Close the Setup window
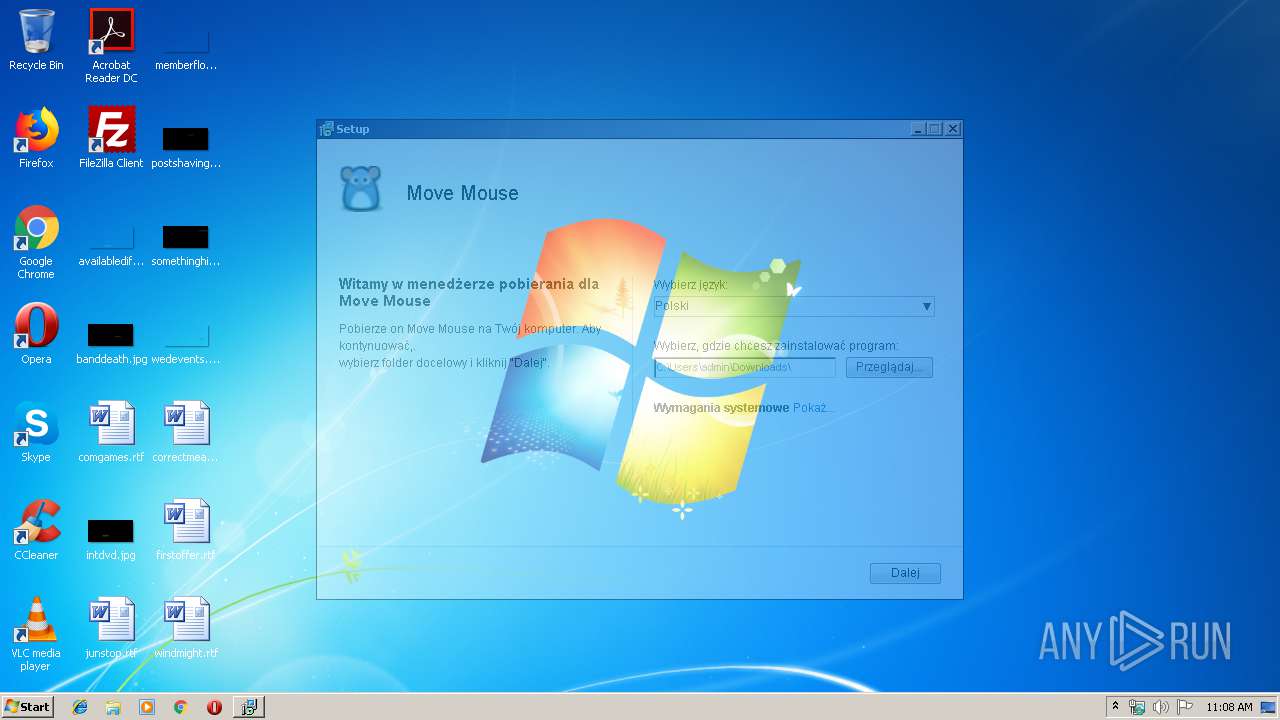The width and height of the screenshot is (1280, 720). coord(953,129)
